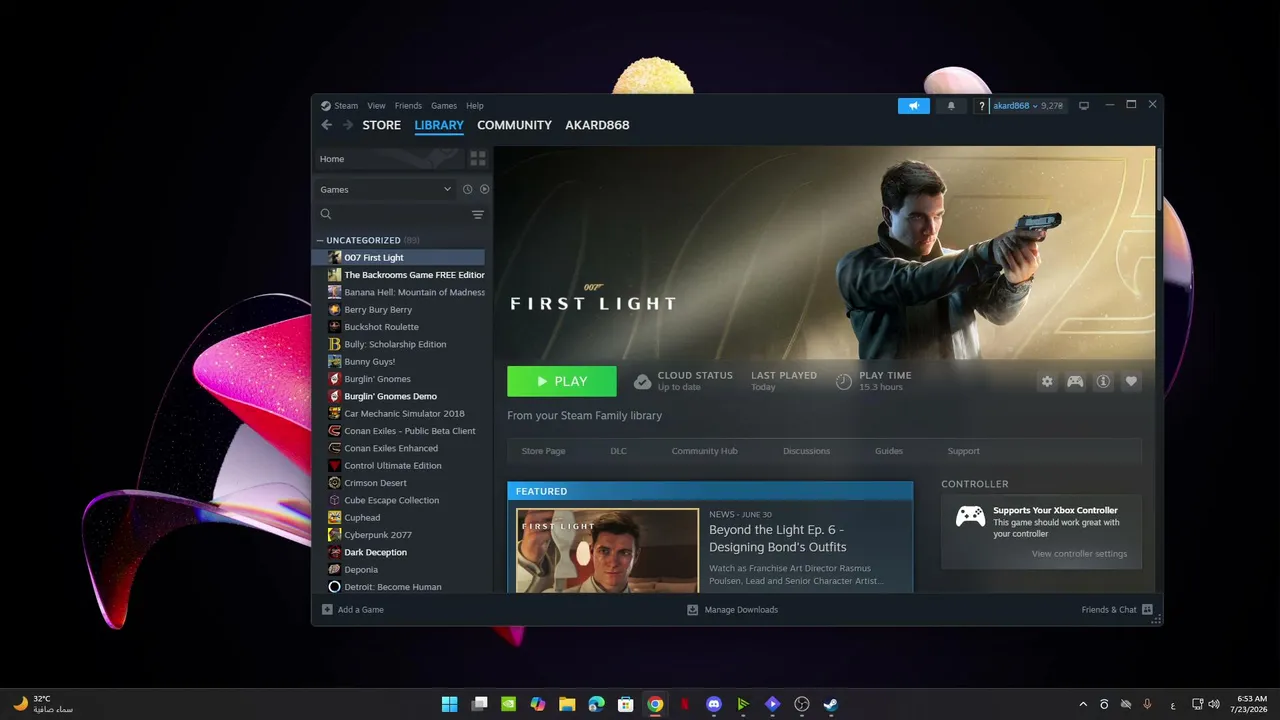Collapse the Uncategorized category
1280x720 pixels.
click(320, 240)
